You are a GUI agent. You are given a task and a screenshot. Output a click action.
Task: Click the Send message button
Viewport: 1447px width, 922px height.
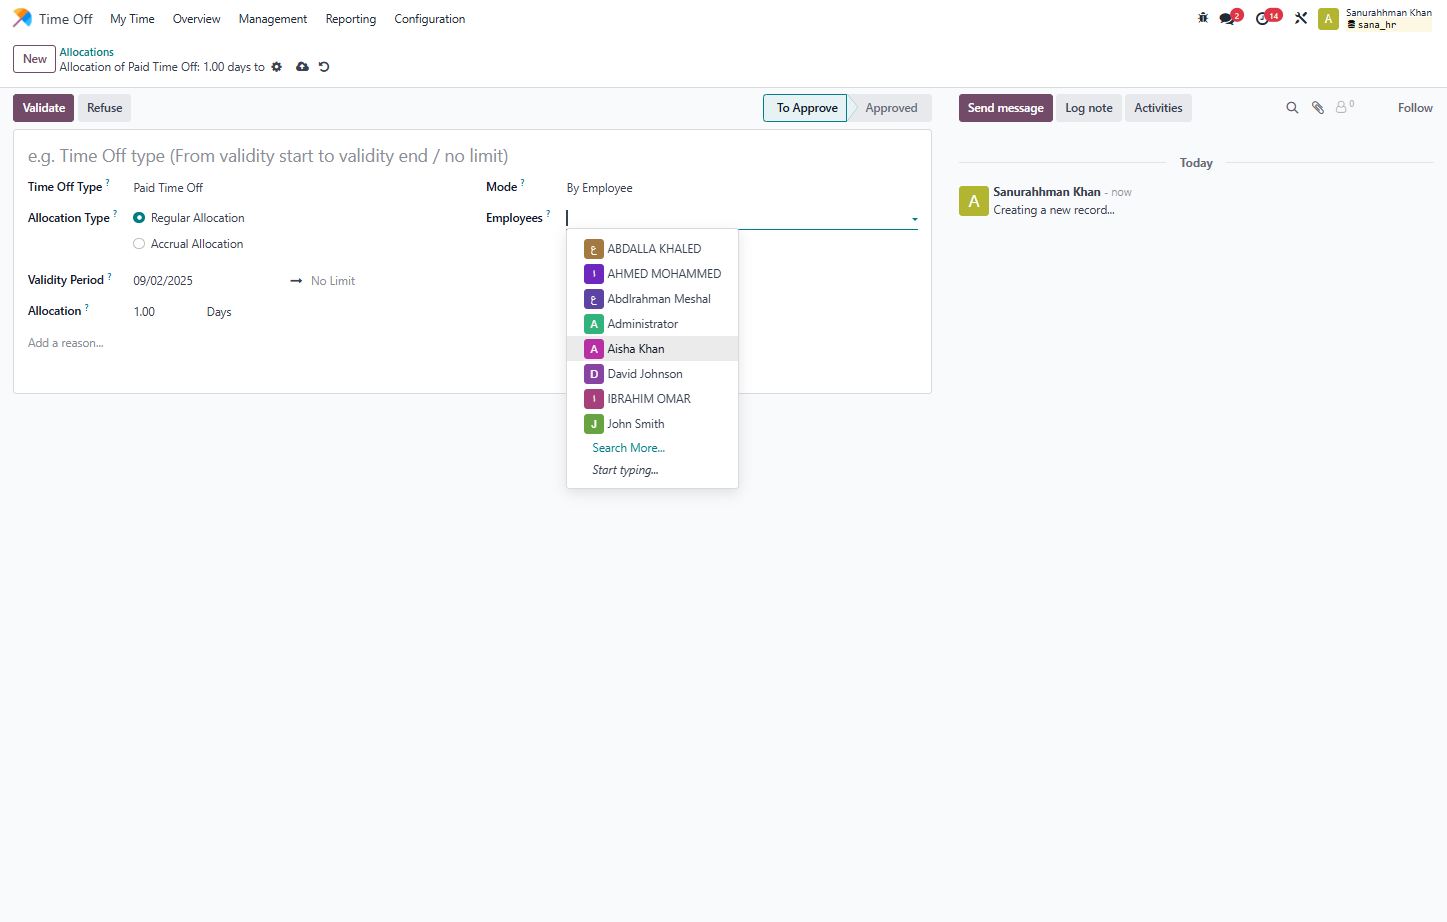pyautogui.click(x=1005, y=108)
